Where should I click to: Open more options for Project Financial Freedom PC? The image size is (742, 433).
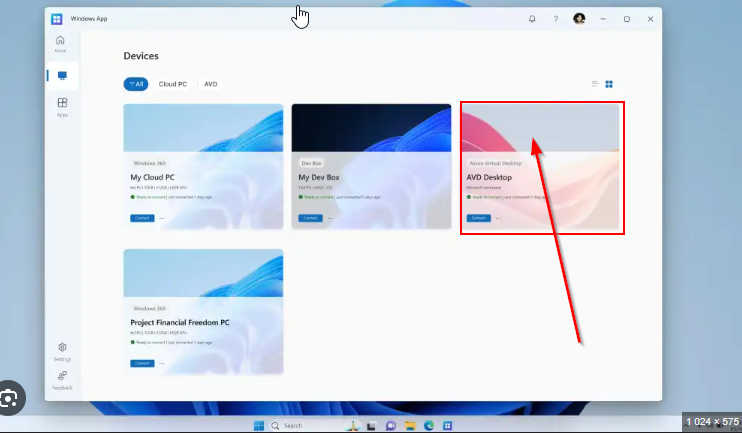162,363
